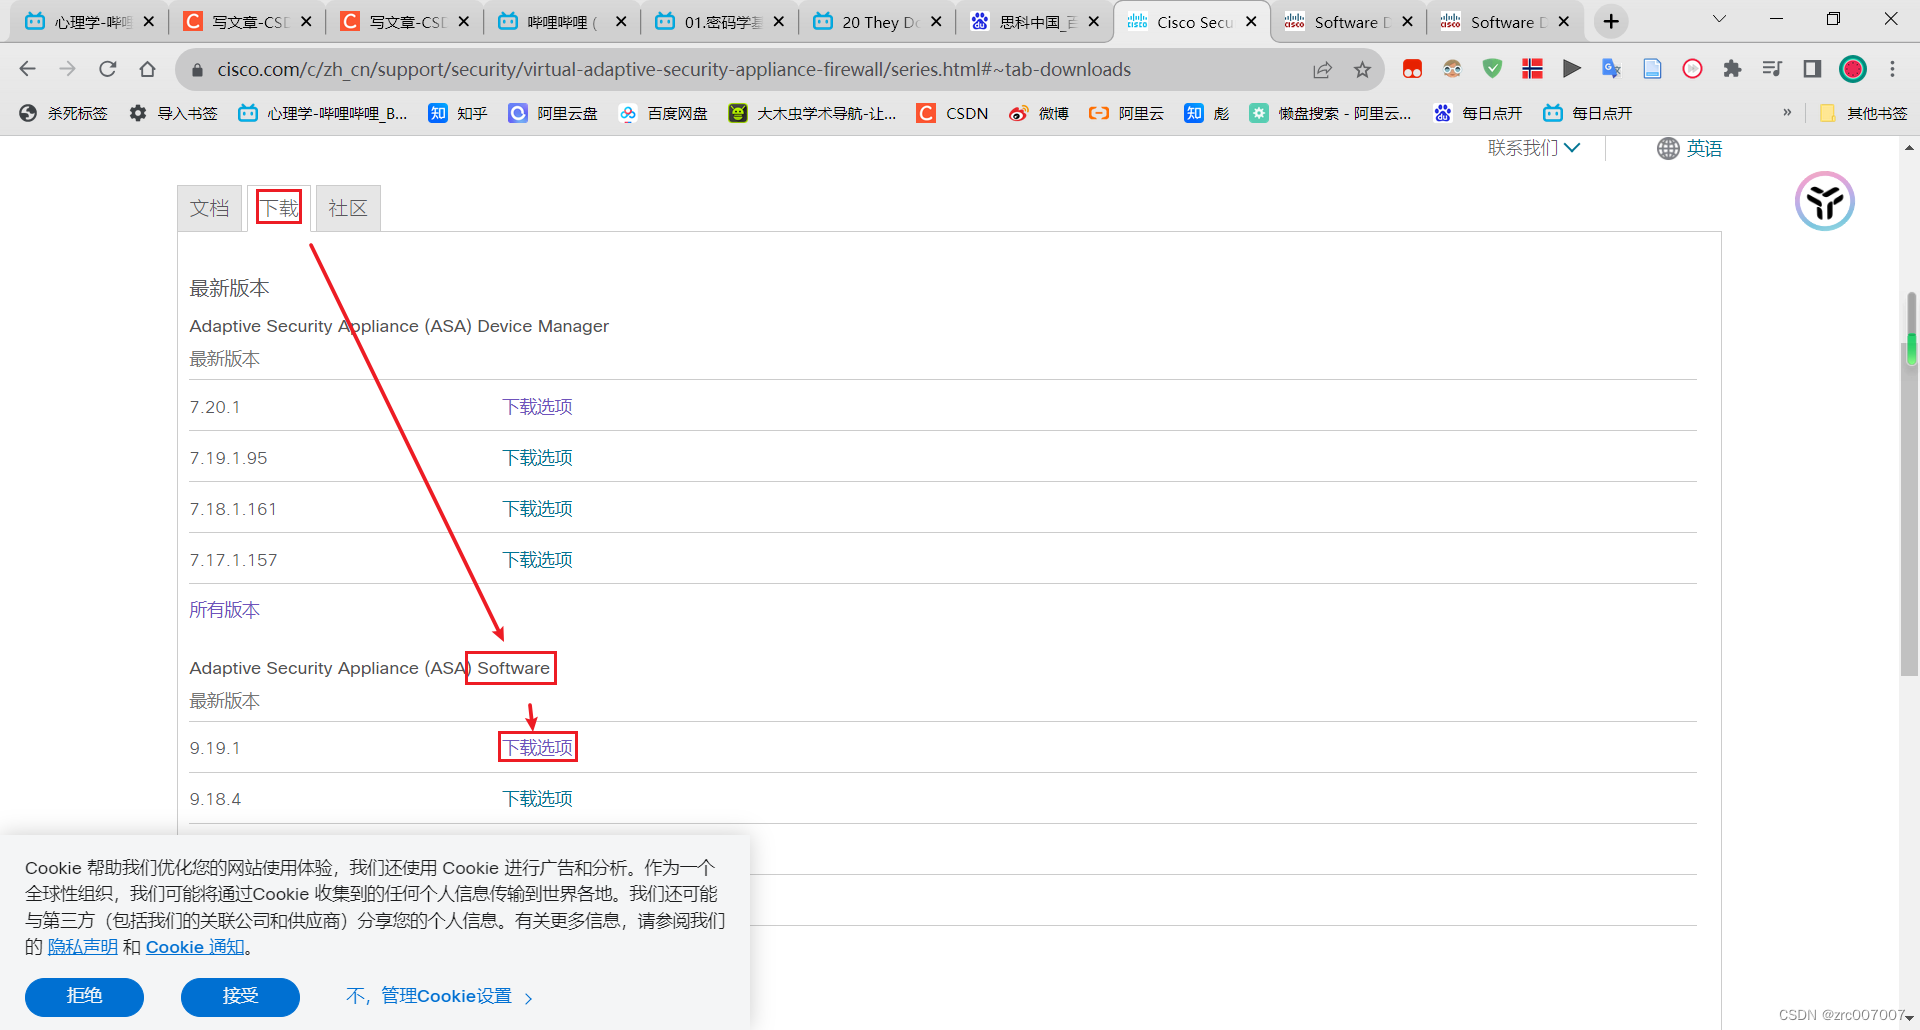The height and width of the screenshot is (1030, 1920).
Task: Open the Chrome three-dot menu
Action: click(1892, 69)
